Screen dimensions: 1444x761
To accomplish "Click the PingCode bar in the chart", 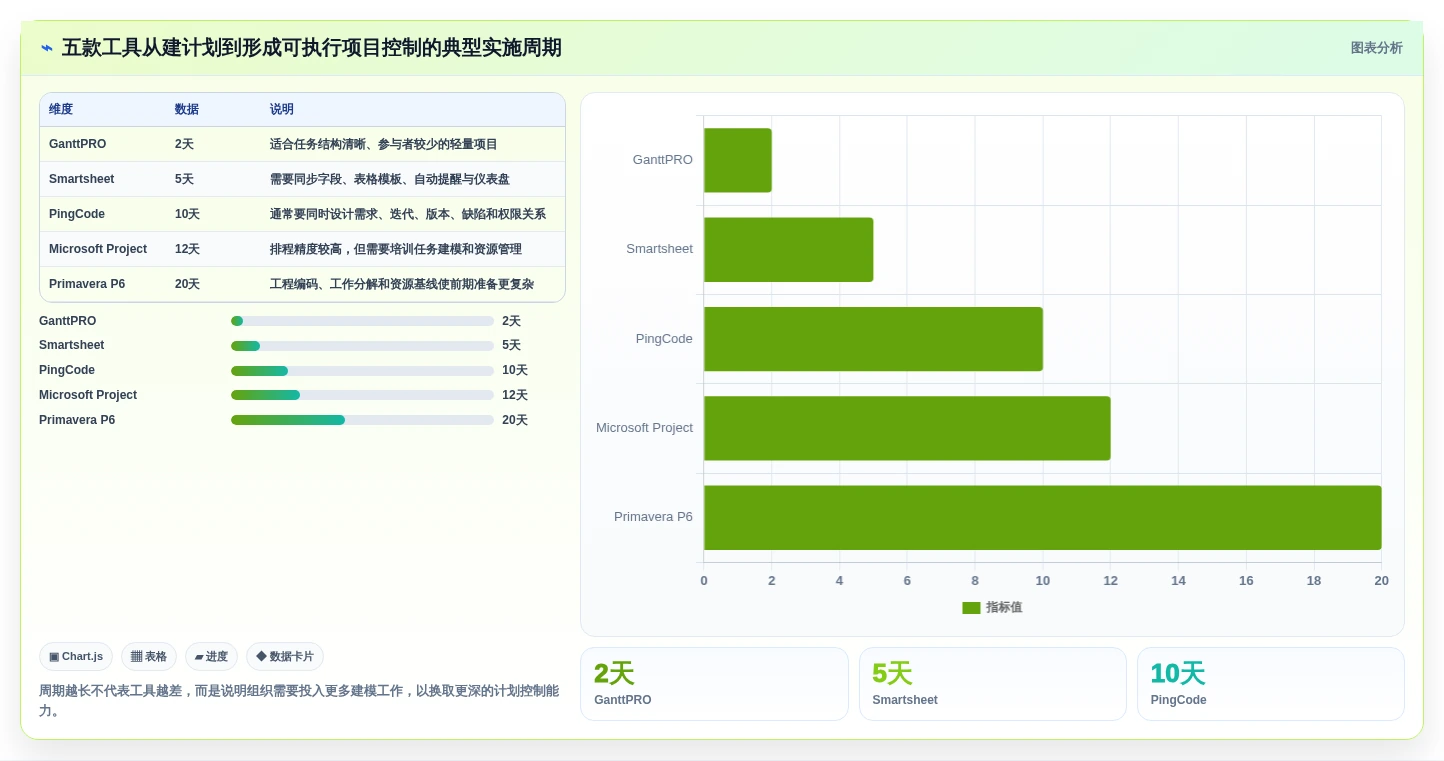I will click(x=873, y=339).
